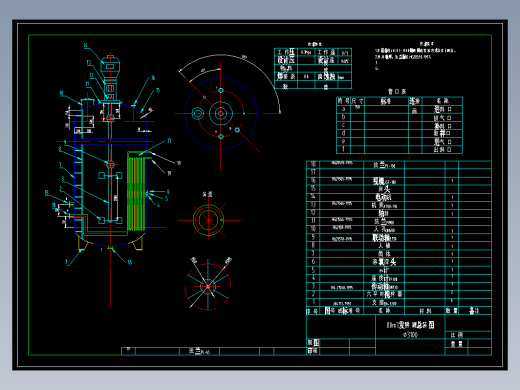520x390 pixels.
Task: Click the central hub circle in the top plan view
Action: pyautogui.click(x=221, y=113)
